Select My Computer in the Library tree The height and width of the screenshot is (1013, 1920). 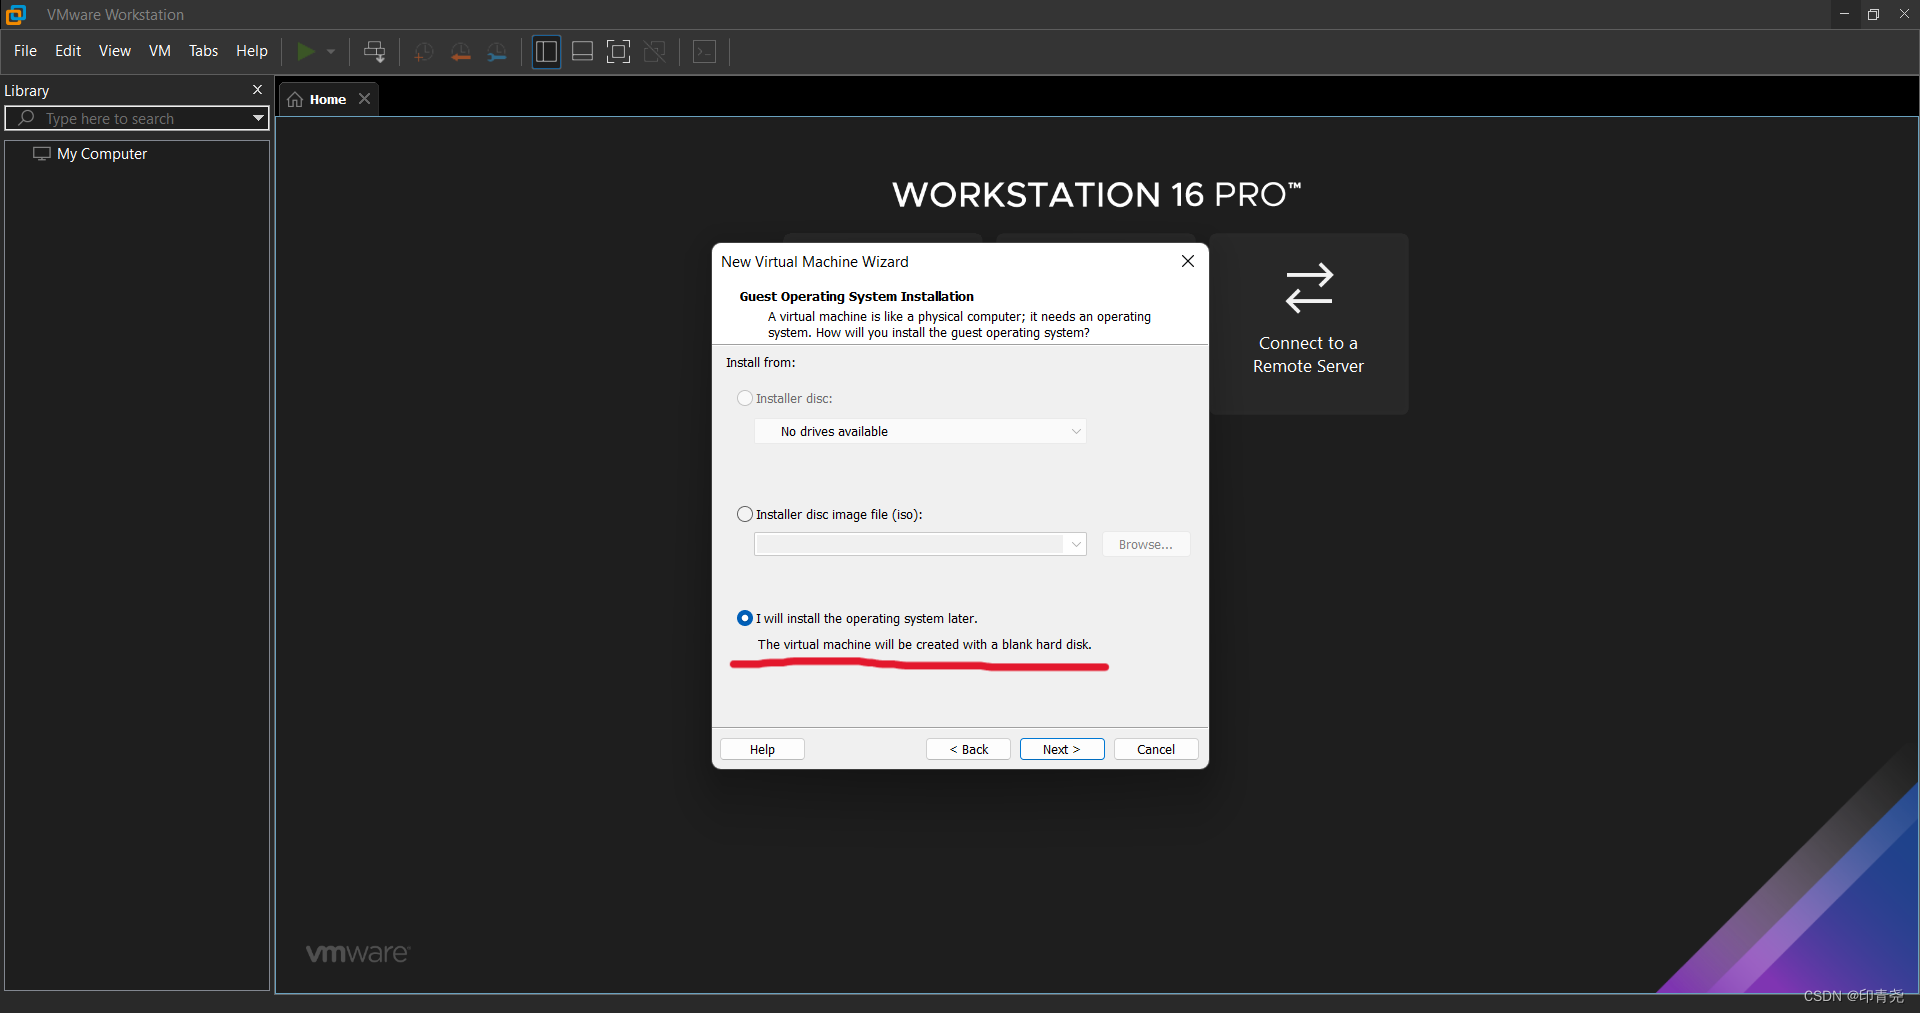coord(102,154)
